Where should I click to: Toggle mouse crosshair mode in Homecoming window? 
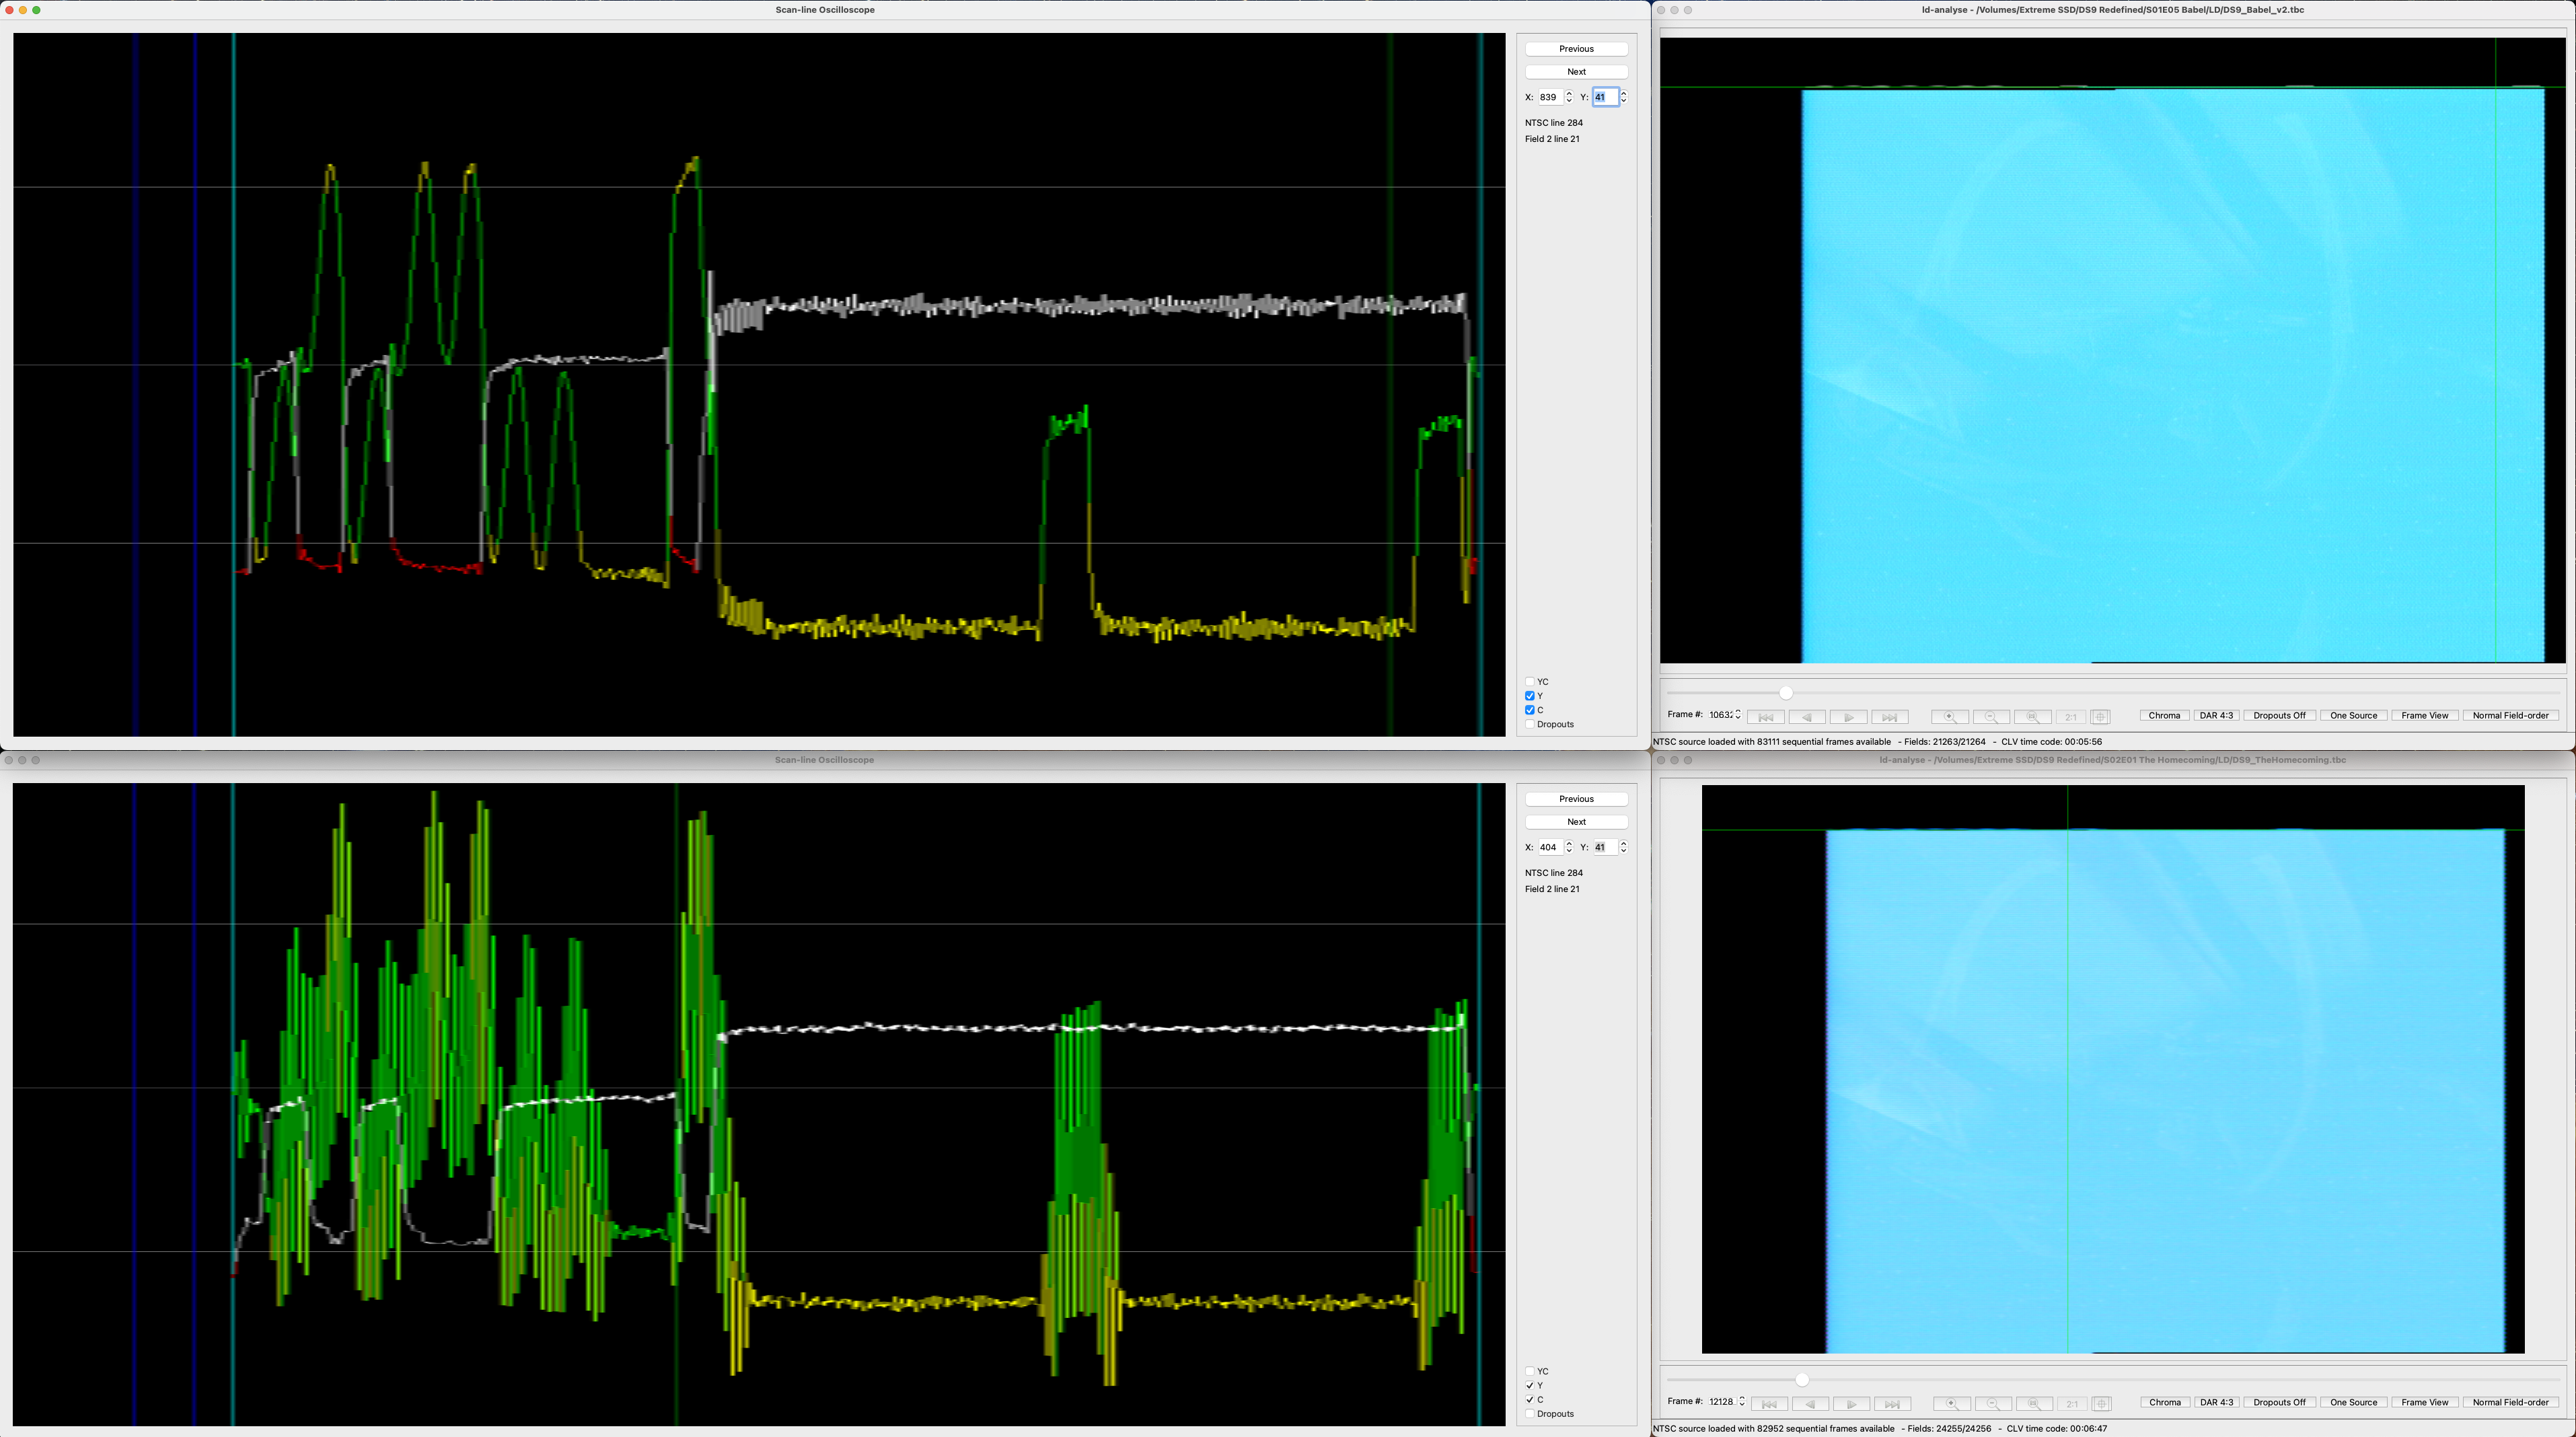pos(2101,1403)
